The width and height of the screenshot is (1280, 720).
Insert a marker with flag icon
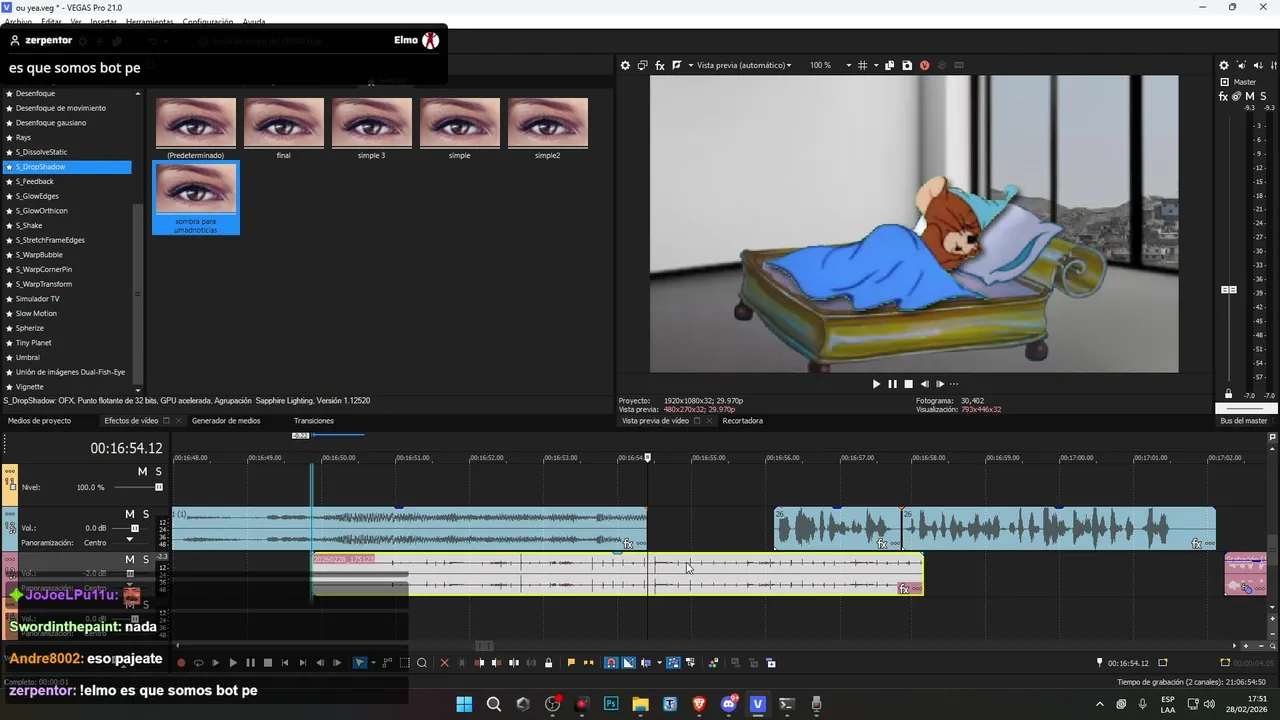pyautogui.click(x=571, y=663)
